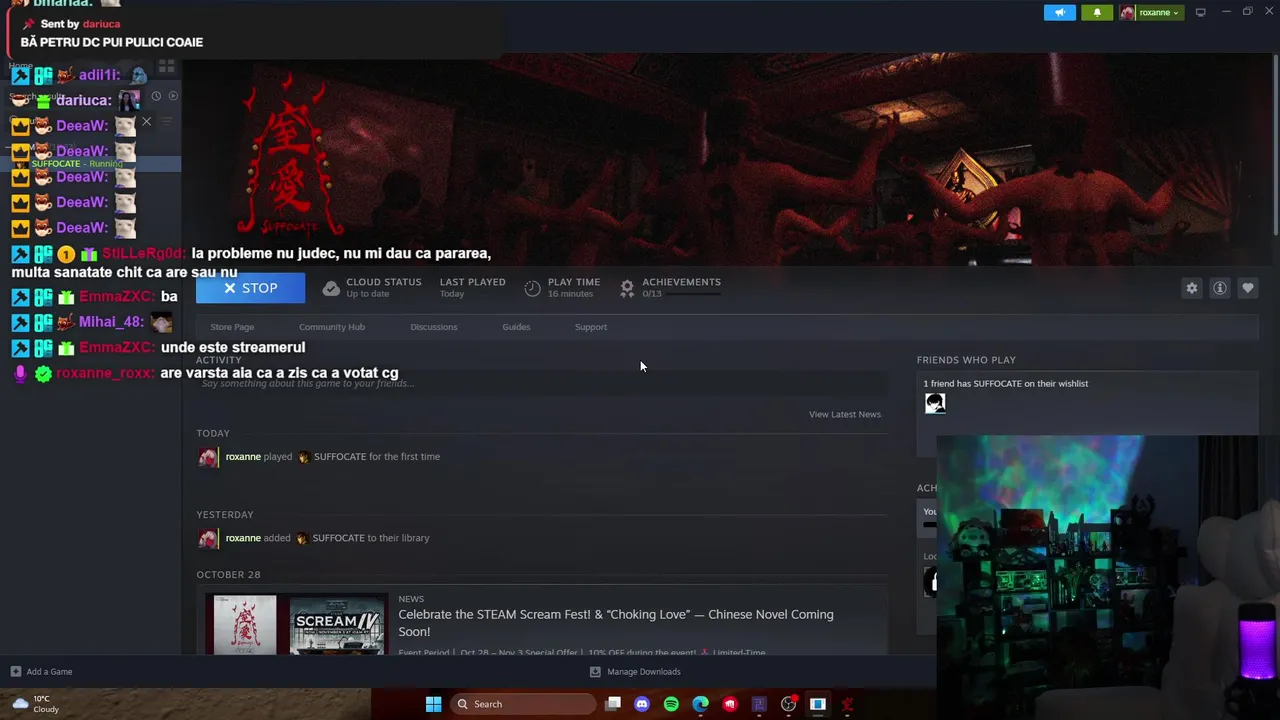The image size is (1280, 720).
Task: Open the Steam Scream Fest news headline
Action: pyautogui.click(x=616, y=623)
